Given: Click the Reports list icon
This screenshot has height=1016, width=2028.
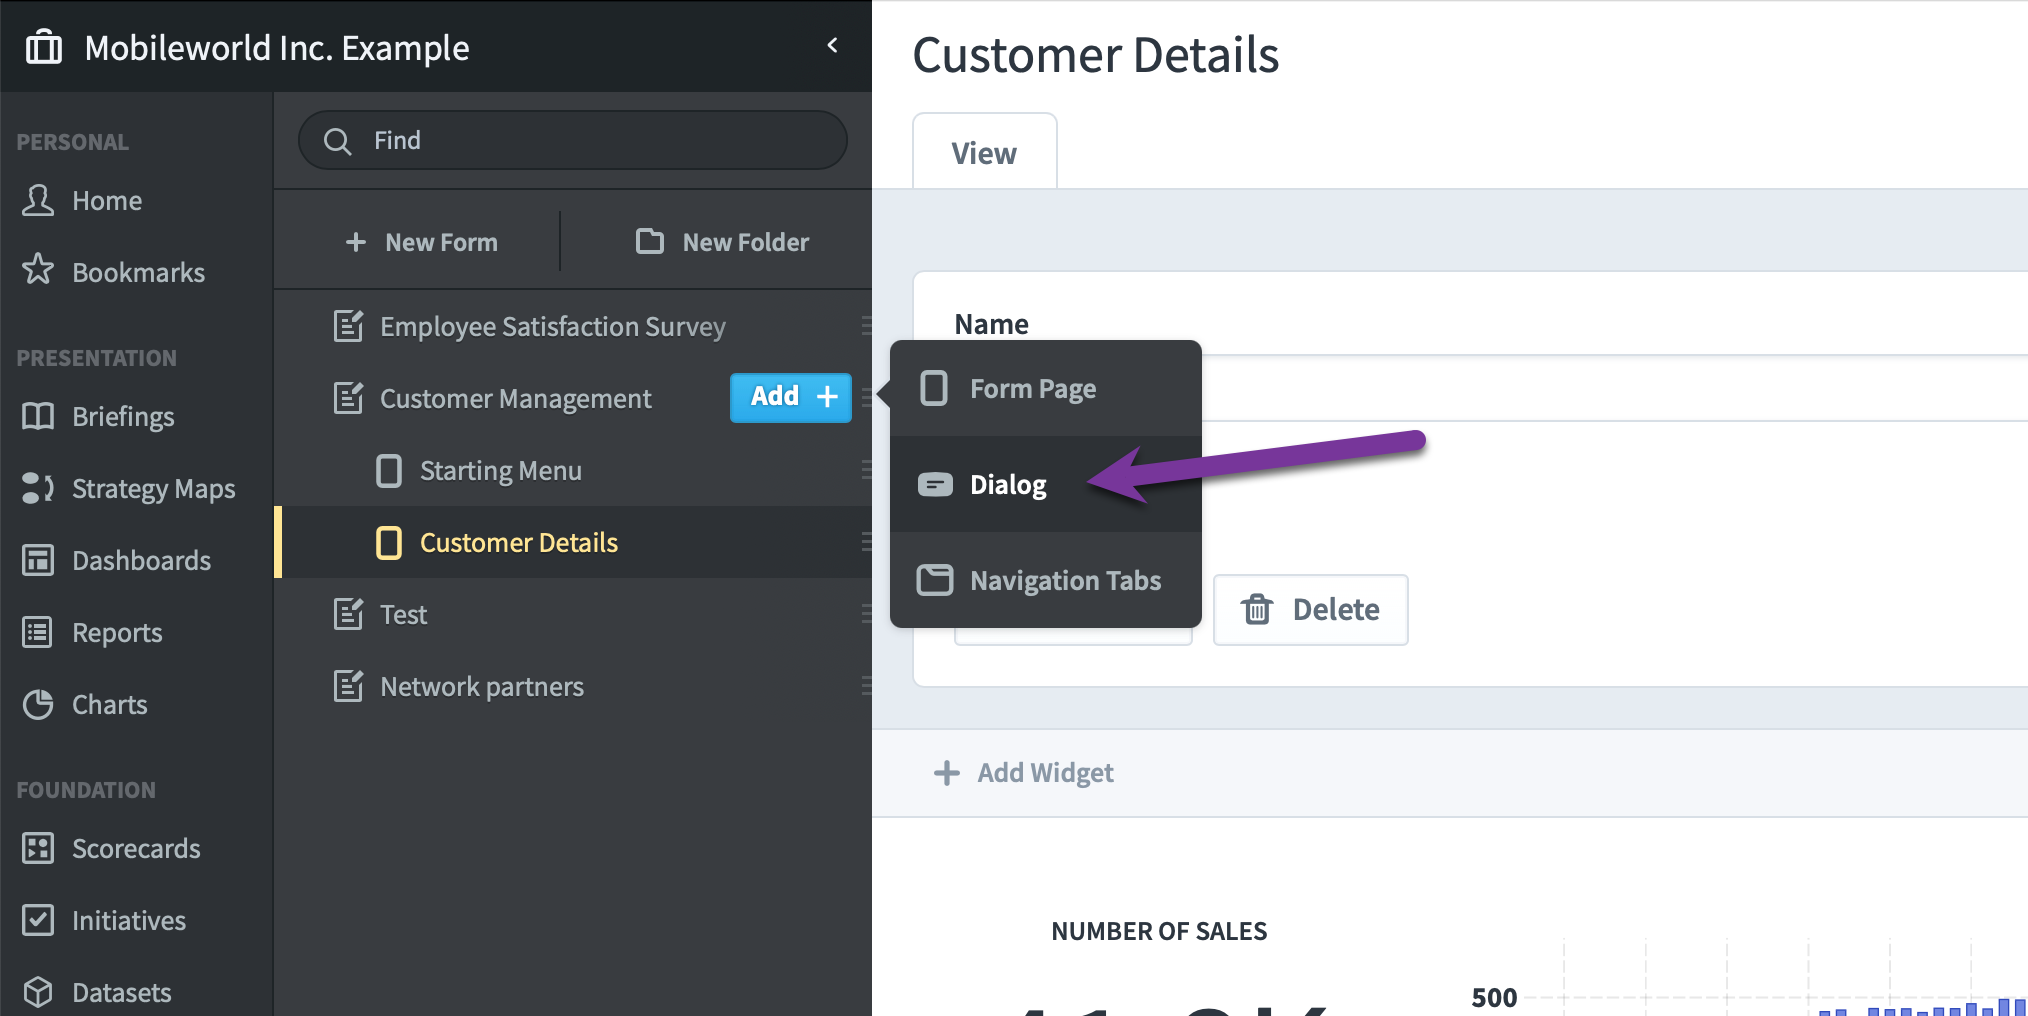Looking at the screenshot, I should (x=38, y=632).
